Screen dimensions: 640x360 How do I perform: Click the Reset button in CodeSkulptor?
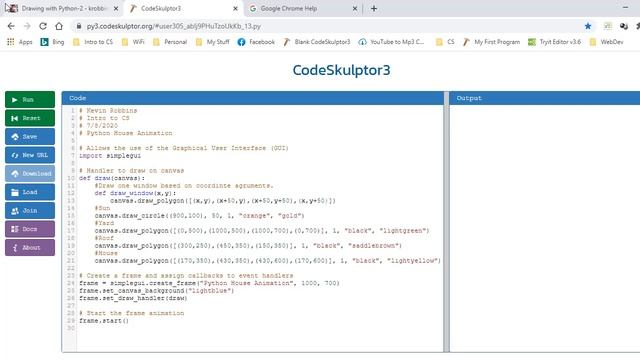(x=30, y=118)
